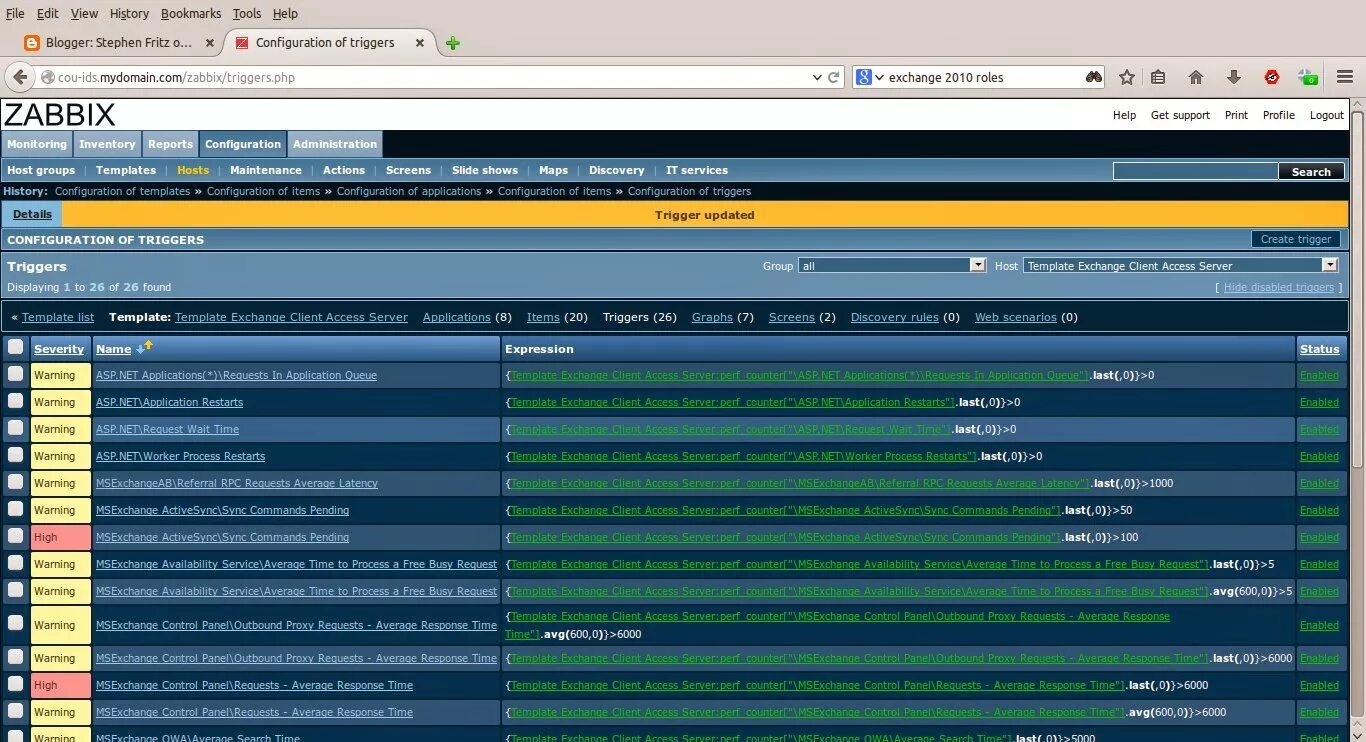Close the Configuration of triggers tab
Viewport: 1366px width, 742px height.
click(420, 43)
